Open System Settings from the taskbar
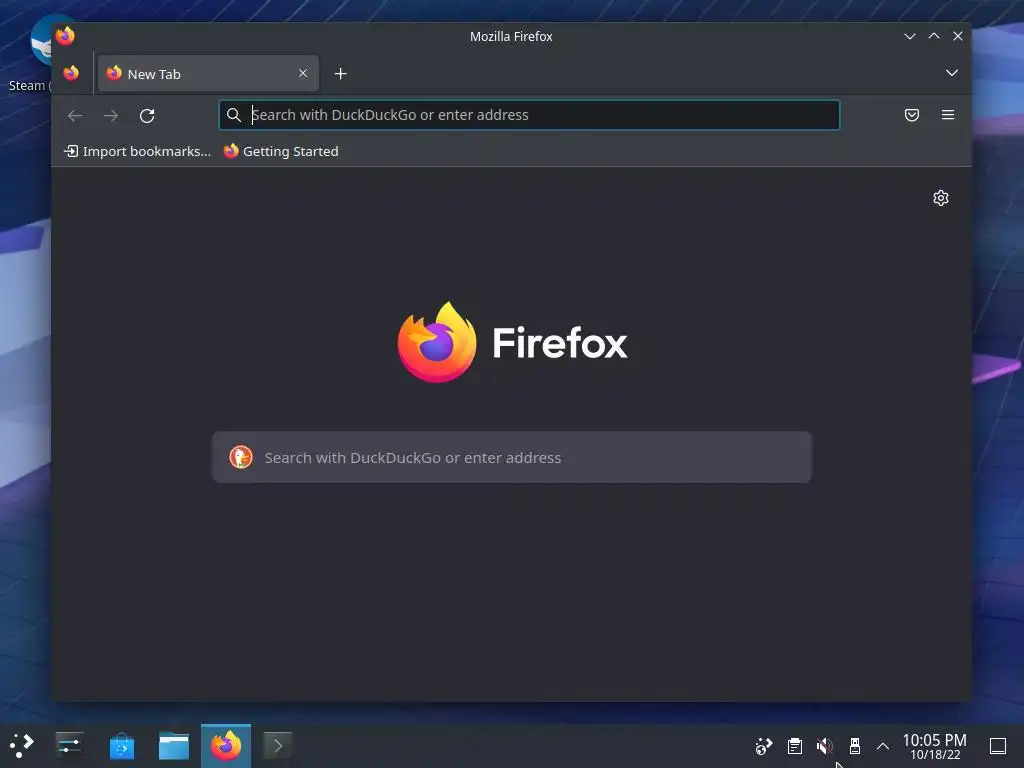The width and height of the screenshot is (1024, 768). pyautogui.click(x=69, y=745)
